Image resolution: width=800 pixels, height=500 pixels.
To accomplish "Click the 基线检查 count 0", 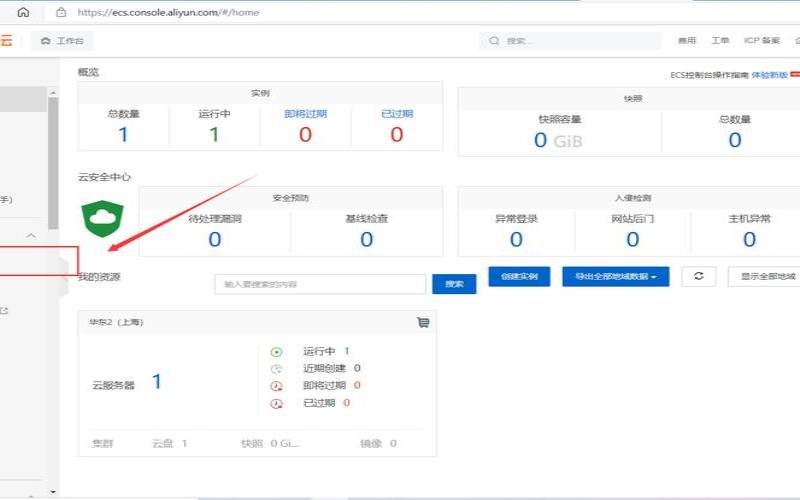I will [x=366, y=239].
